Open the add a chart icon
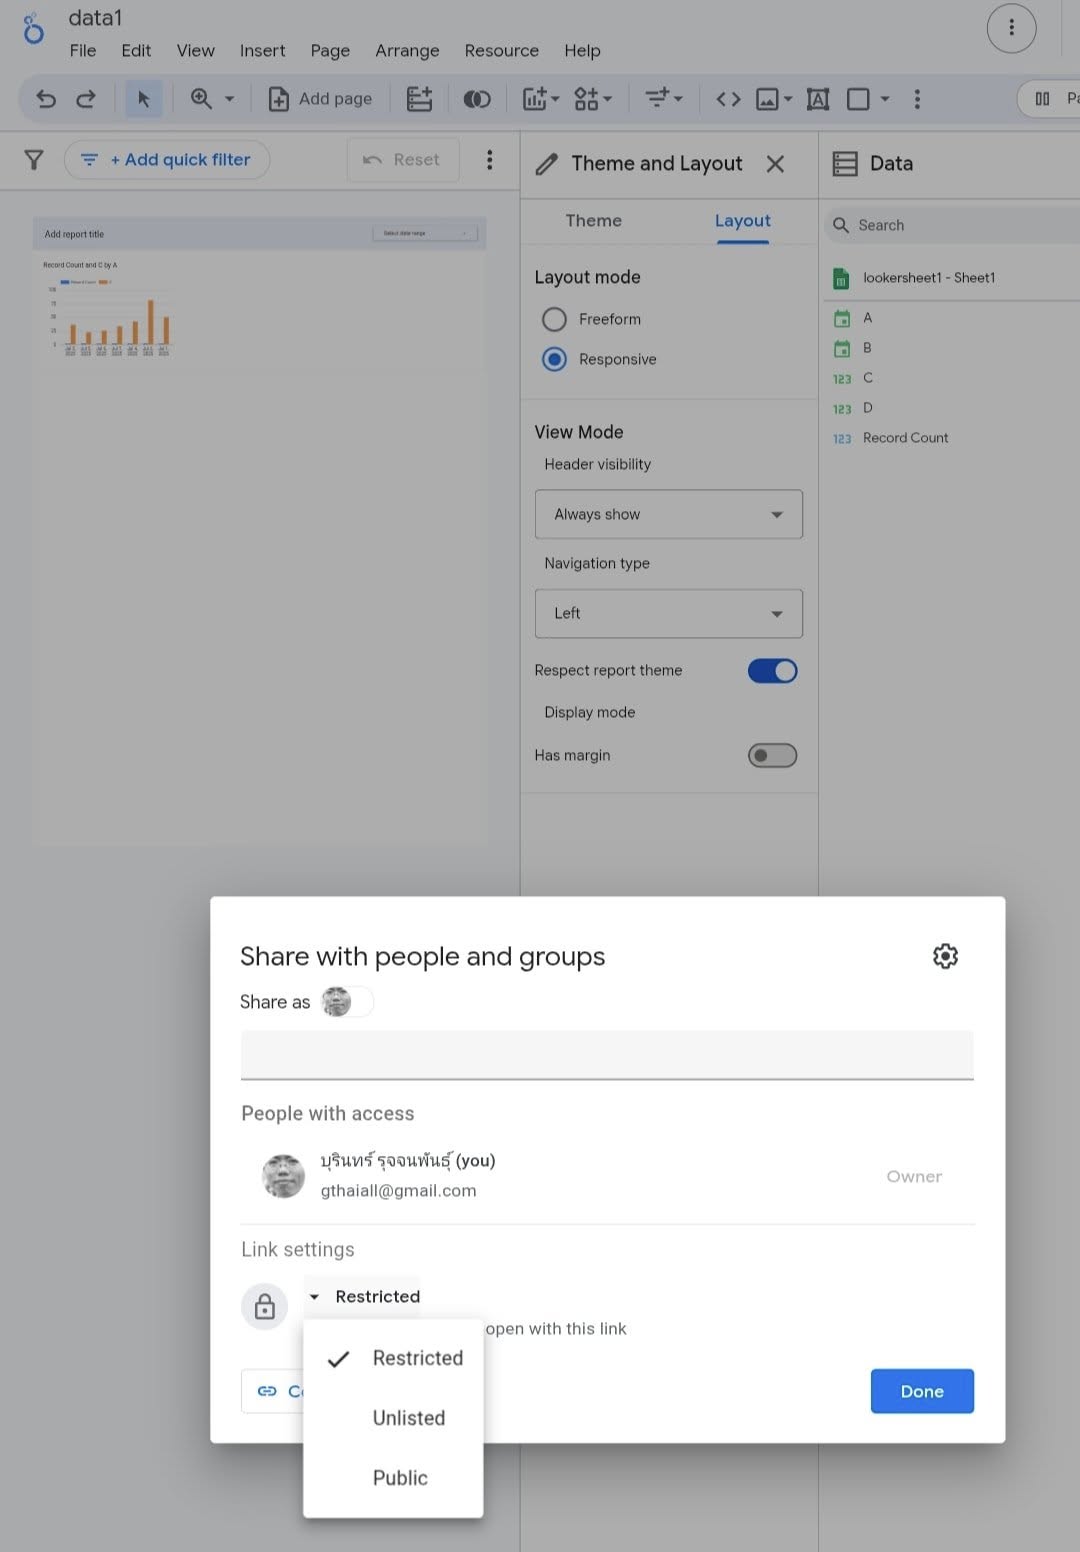This screenshot has width=1080, height=1552. click(540, 99)
